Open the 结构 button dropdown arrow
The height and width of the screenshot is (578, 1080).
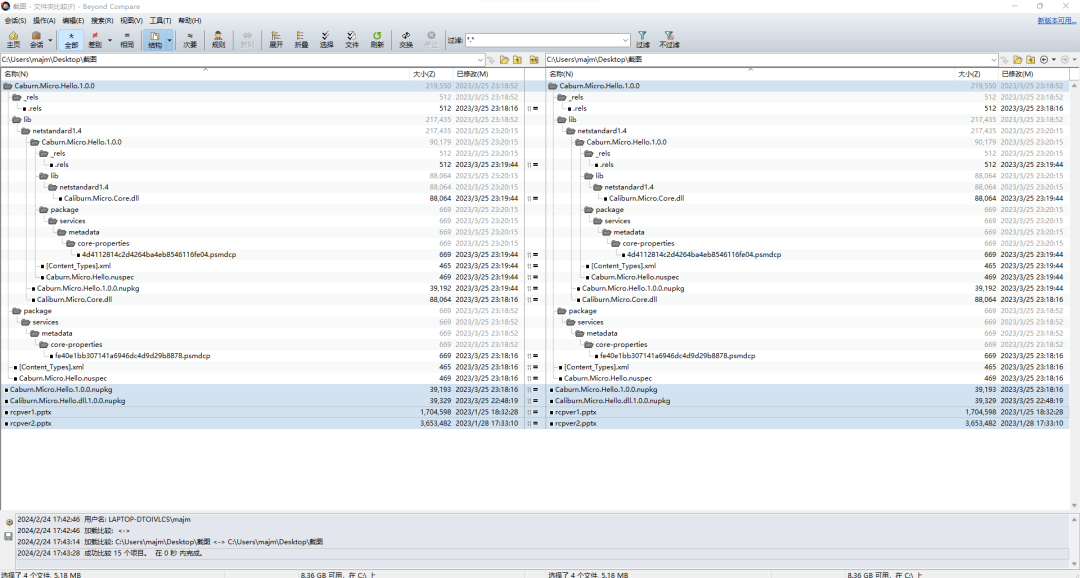click(169, 40)
